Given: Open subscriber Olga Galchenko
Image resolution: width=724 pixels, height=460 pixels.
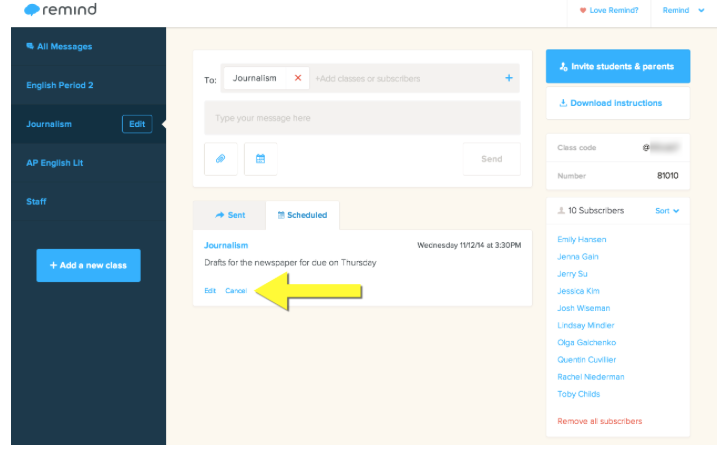Looking at the screenshot, I should point(586,342).
